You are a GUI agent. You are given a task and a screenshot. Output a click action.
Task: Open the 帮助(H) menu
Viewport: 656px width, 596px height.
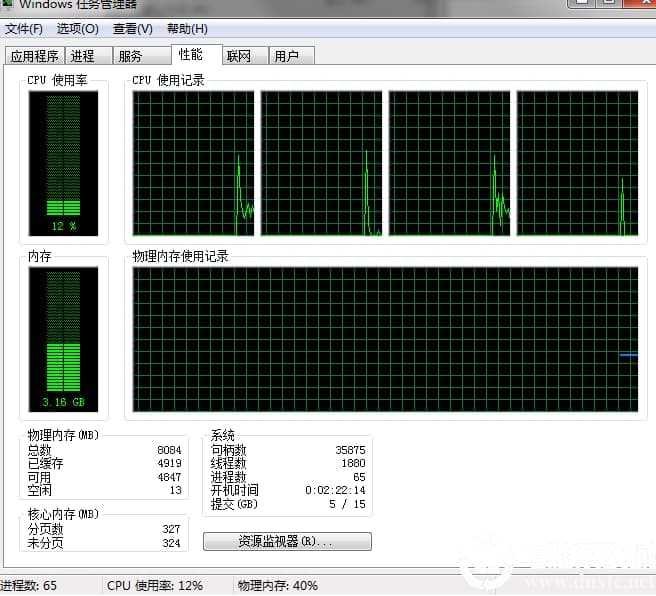pos(187,29)
